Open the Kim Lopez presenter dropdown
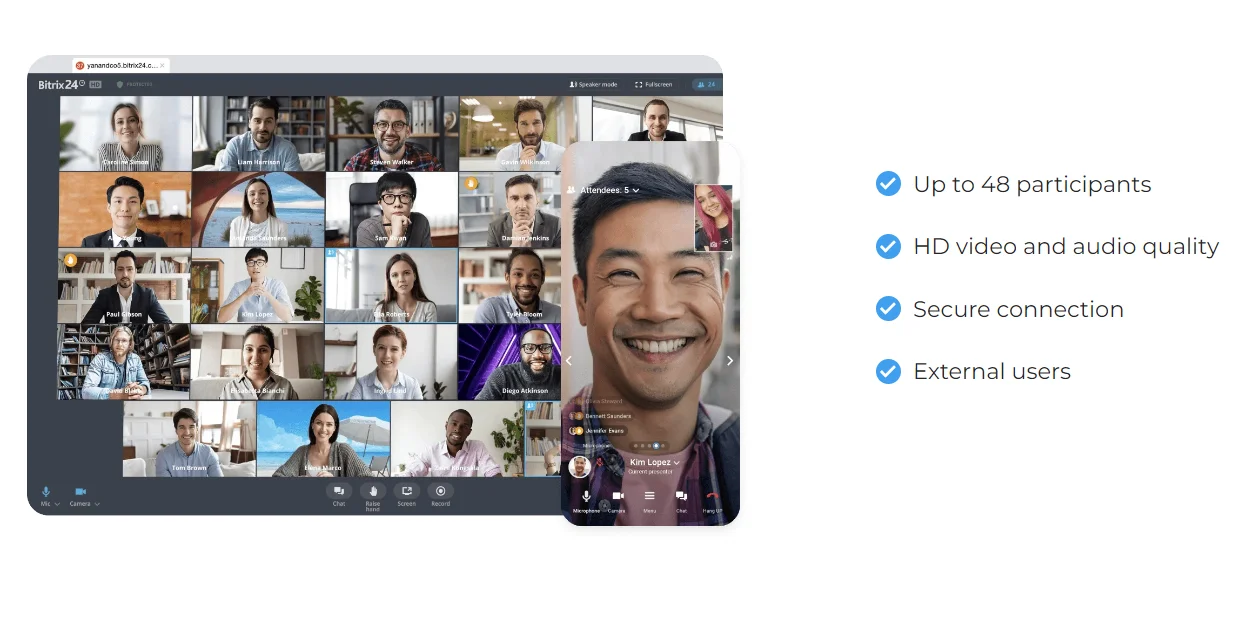1252x617 pixels. [654, 463]
